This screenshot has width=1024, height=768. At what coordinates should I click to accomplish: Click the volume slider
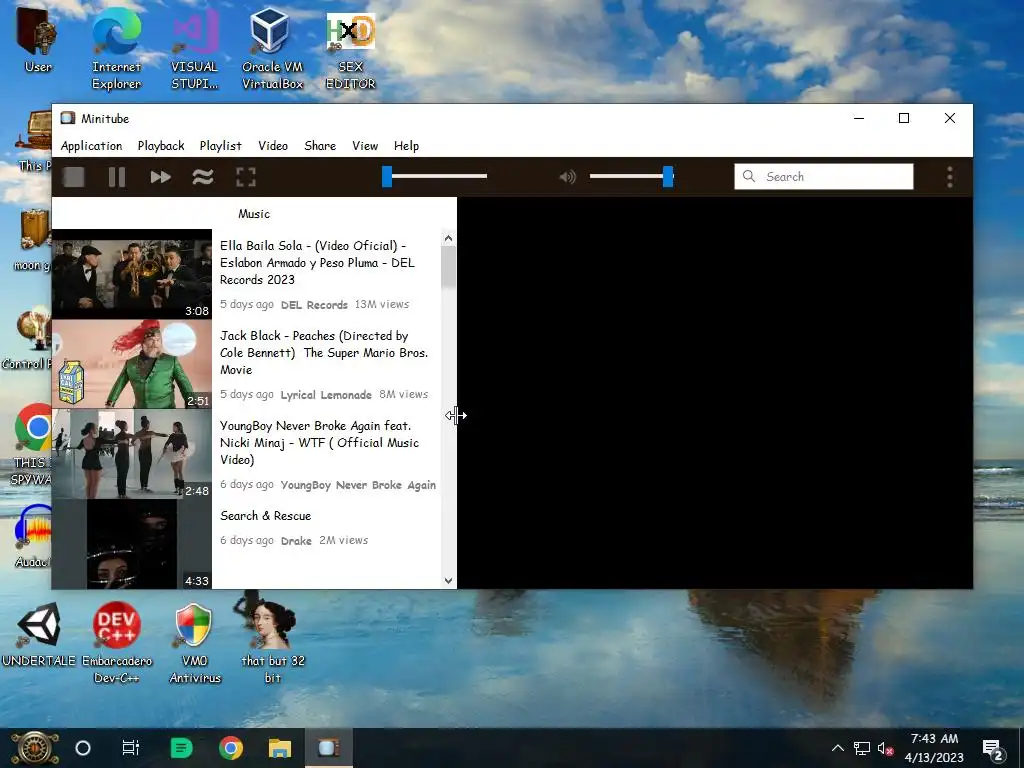631,176
